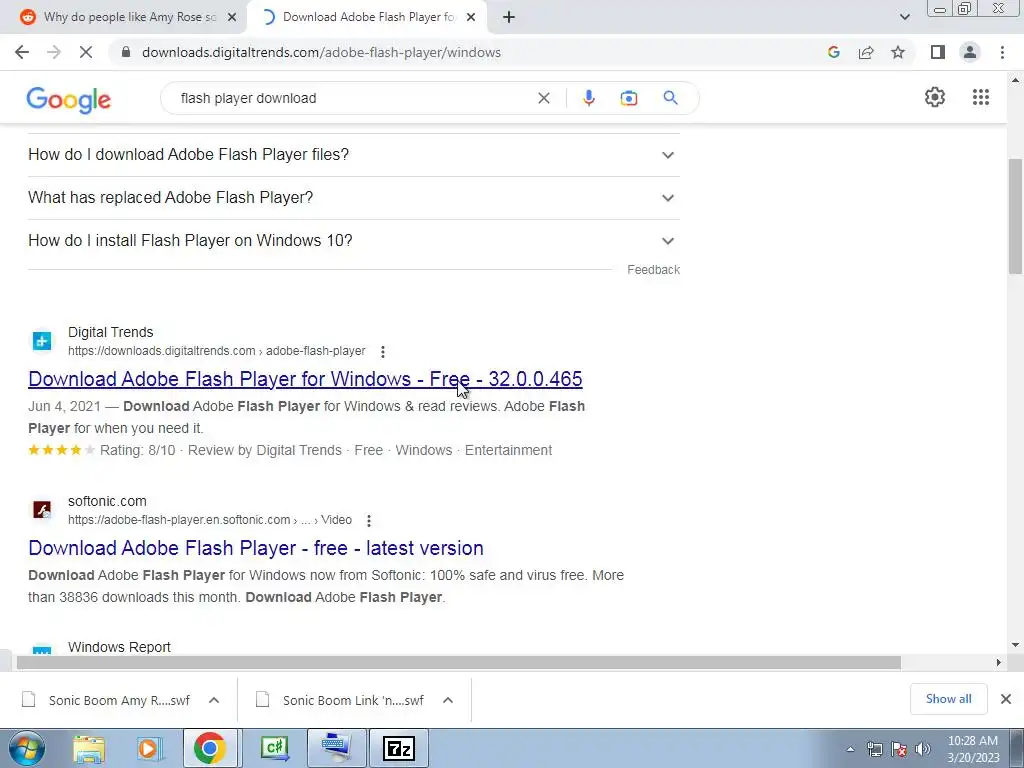Stop loading the page
Viewport: 1024px width, 768px height.
(86, 52)
